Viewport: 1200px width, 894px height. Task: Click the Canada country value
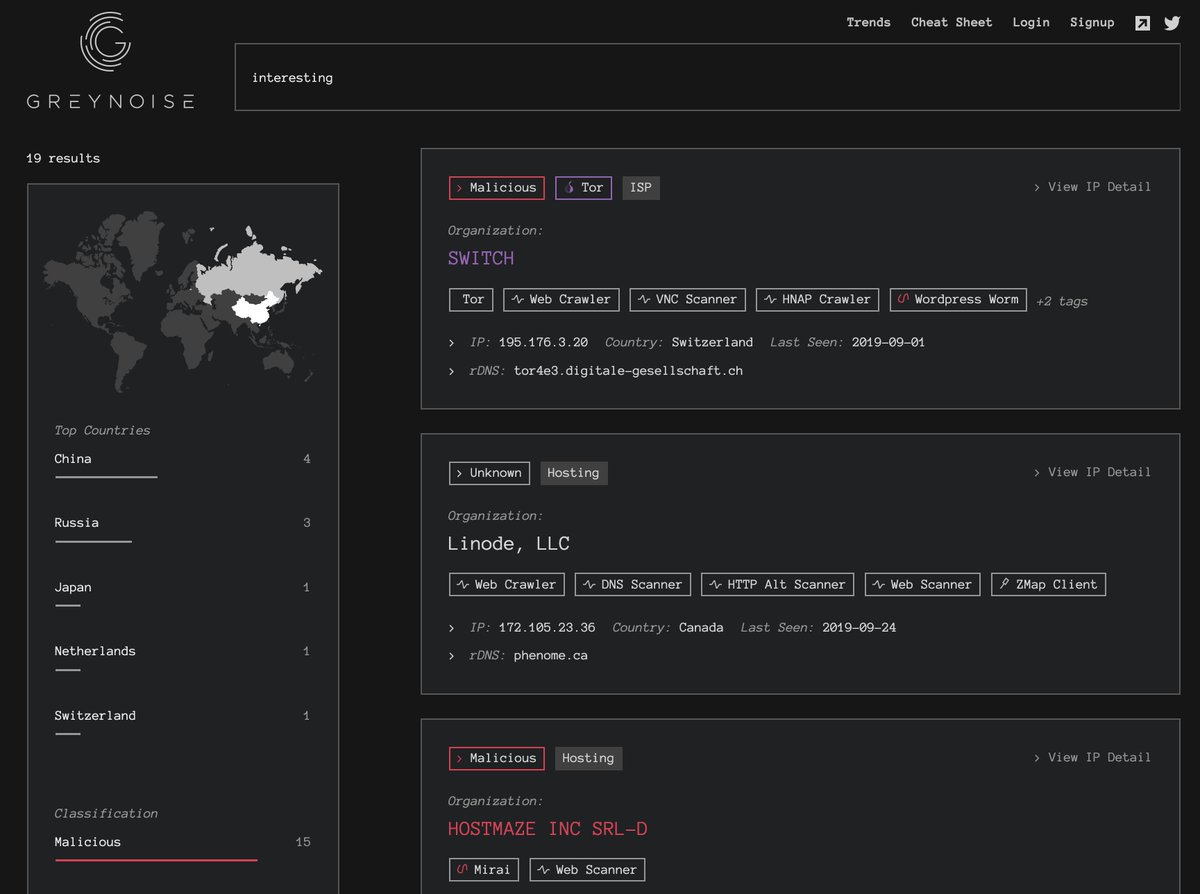pyautogui.click(x=701, y=628)
